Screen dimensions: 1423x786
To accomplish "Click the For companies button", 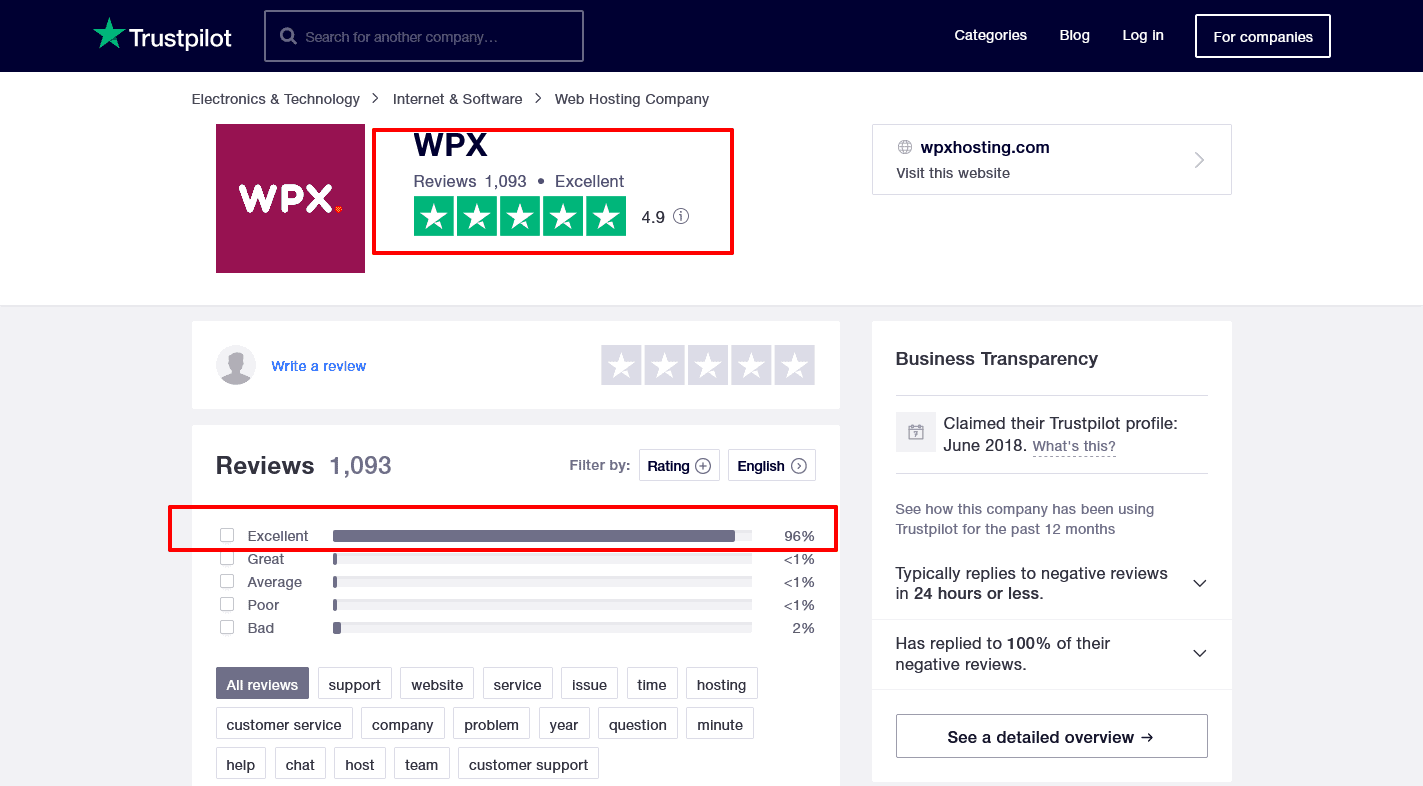I will pos(1263,36).
